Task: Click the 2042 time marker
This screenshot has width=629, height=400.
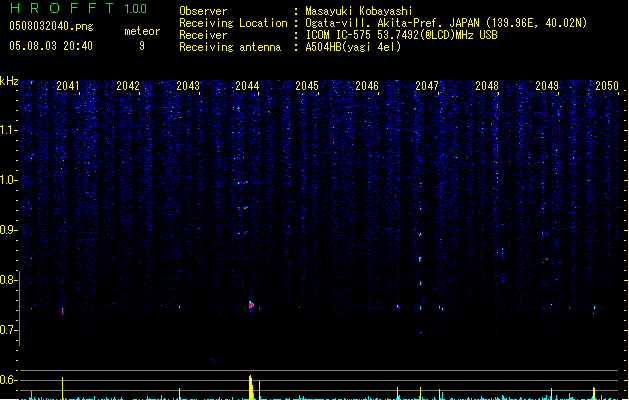Action: coord(128,85)
